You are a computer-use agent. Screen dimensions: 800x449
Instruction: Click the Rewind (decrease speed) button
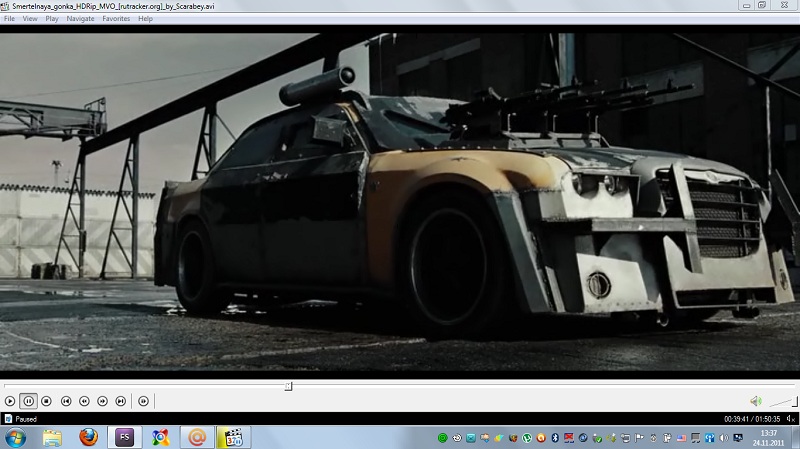click(x=84, y=402)
